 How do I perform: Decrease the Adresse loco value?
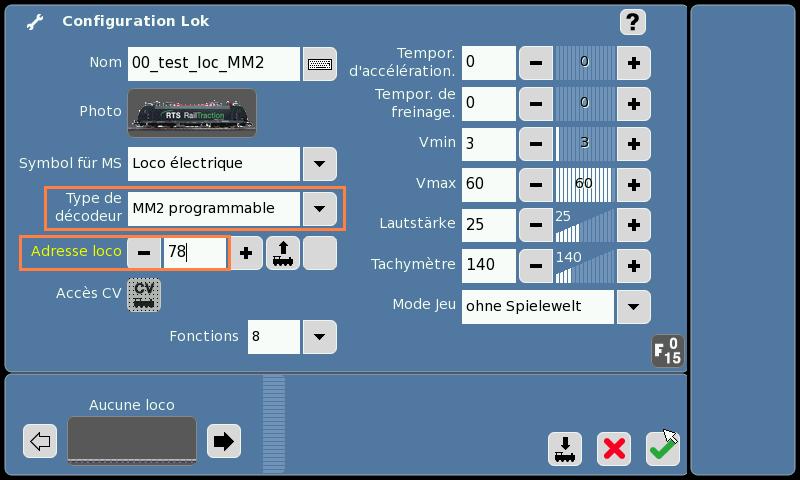click(x=144, y=252)
